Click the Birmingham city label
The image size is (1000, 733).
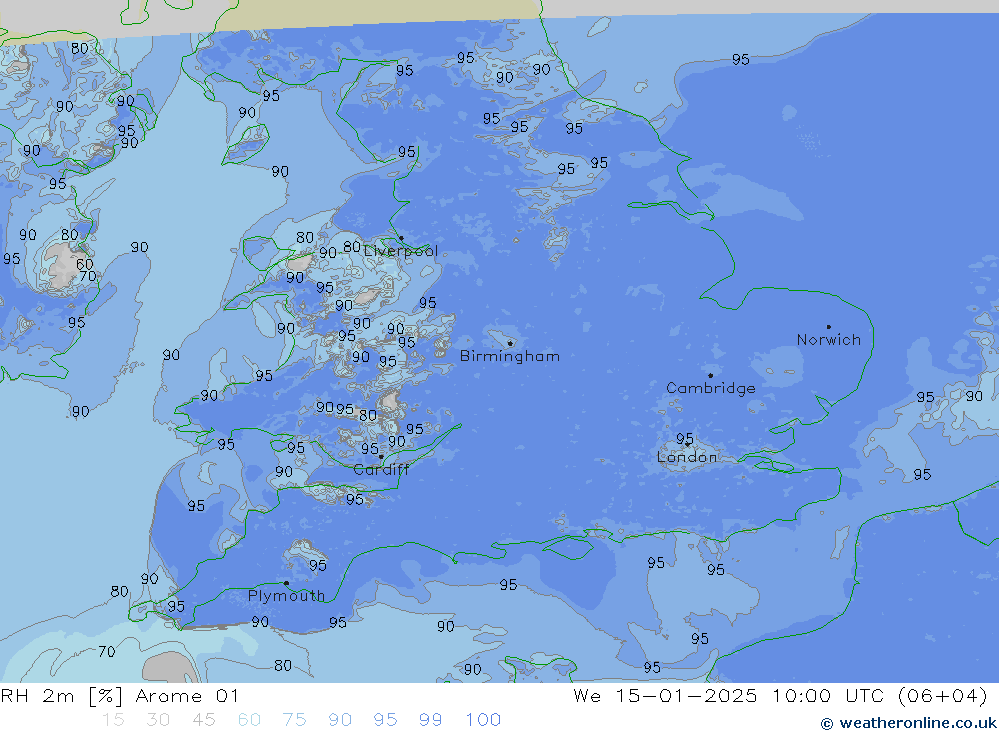coord(510,357)
